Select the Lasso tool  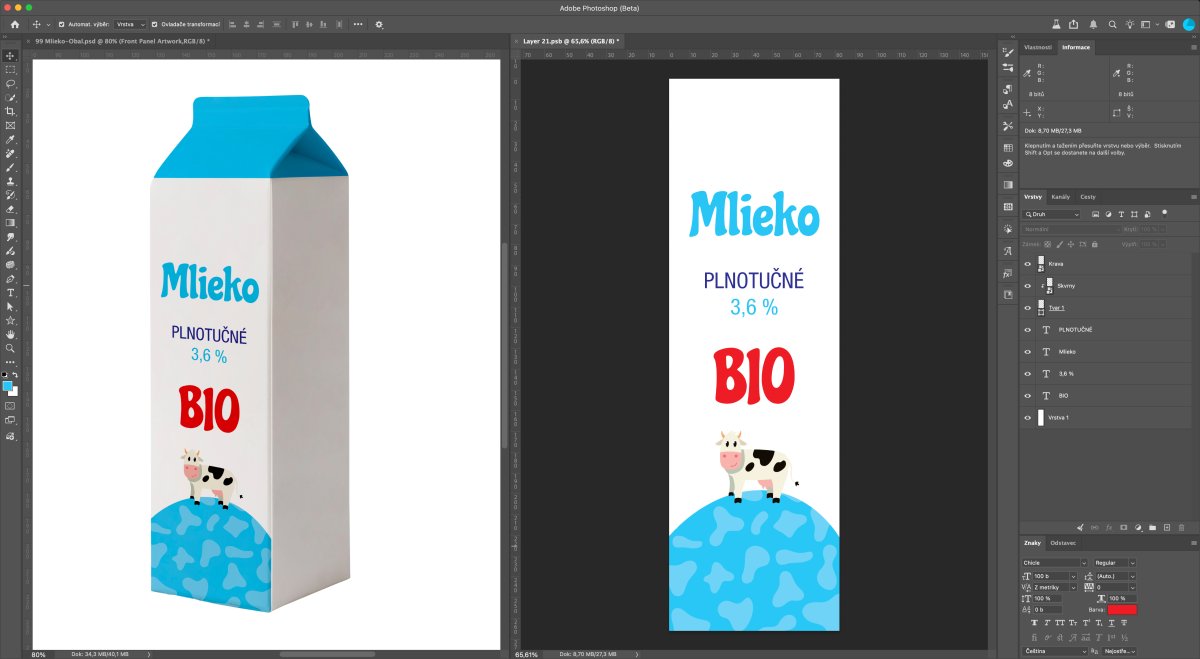pyautogui.click(x=10, y=84)
